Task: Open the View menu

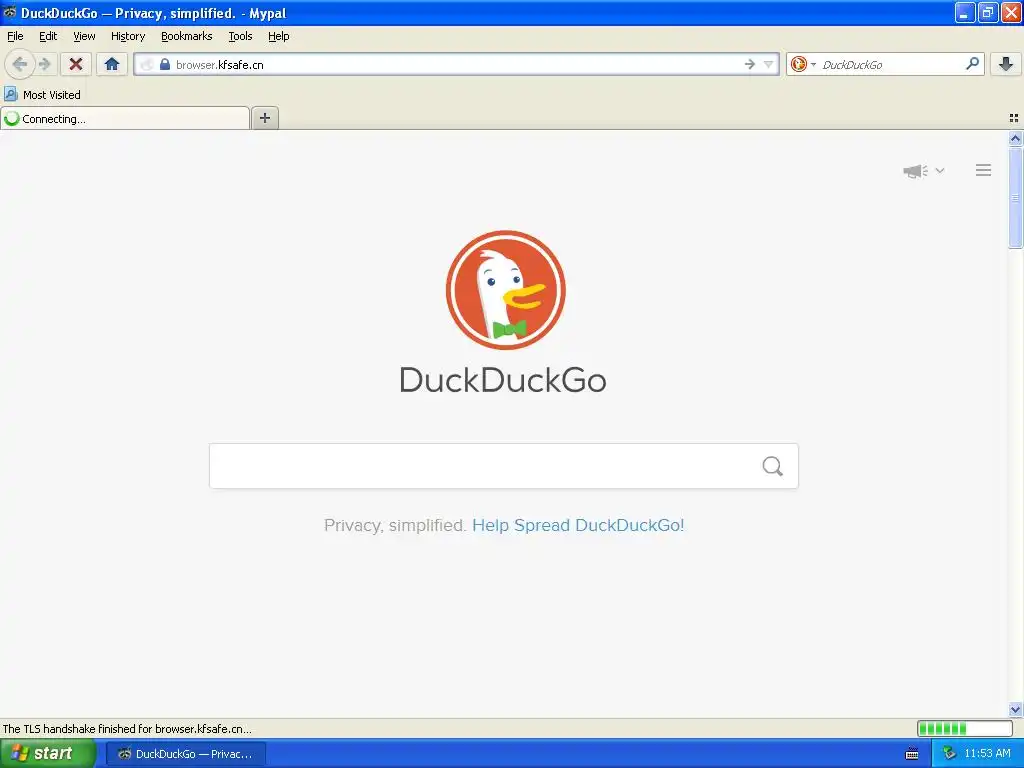Action: click(x=84, y=36)
